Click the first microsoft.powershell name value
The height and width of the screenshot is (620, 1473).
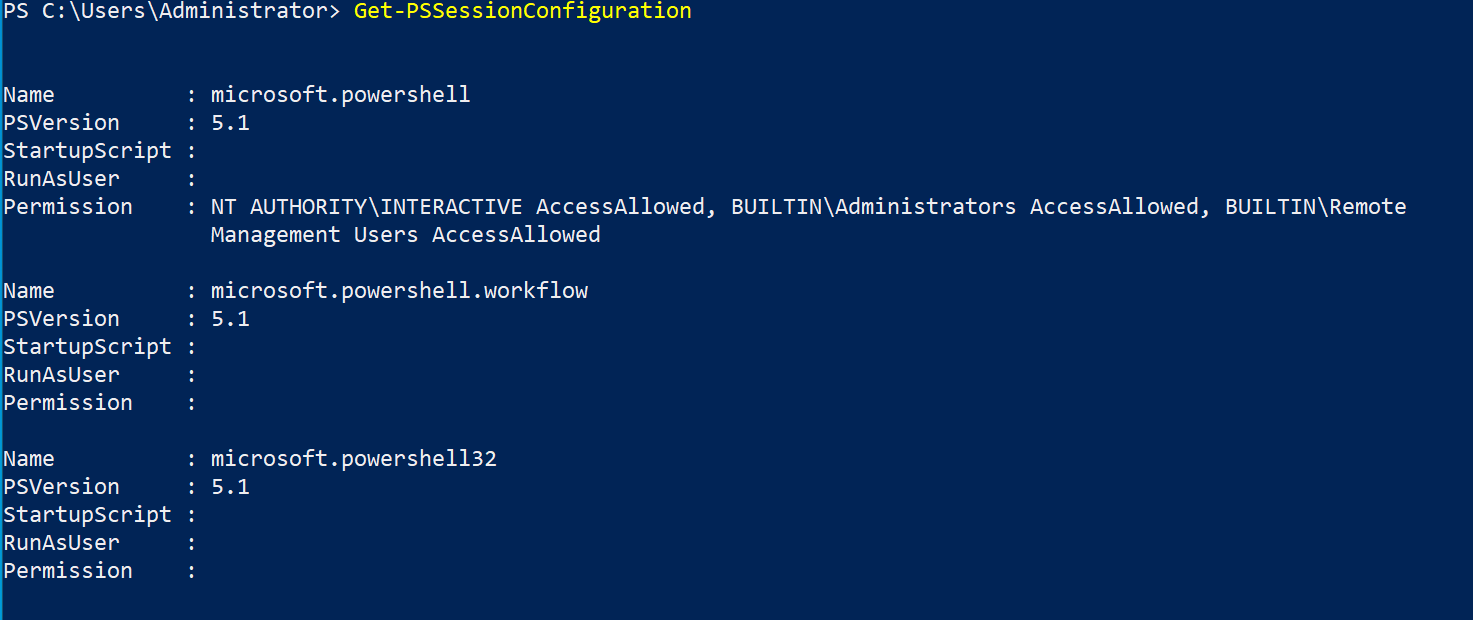340,95
